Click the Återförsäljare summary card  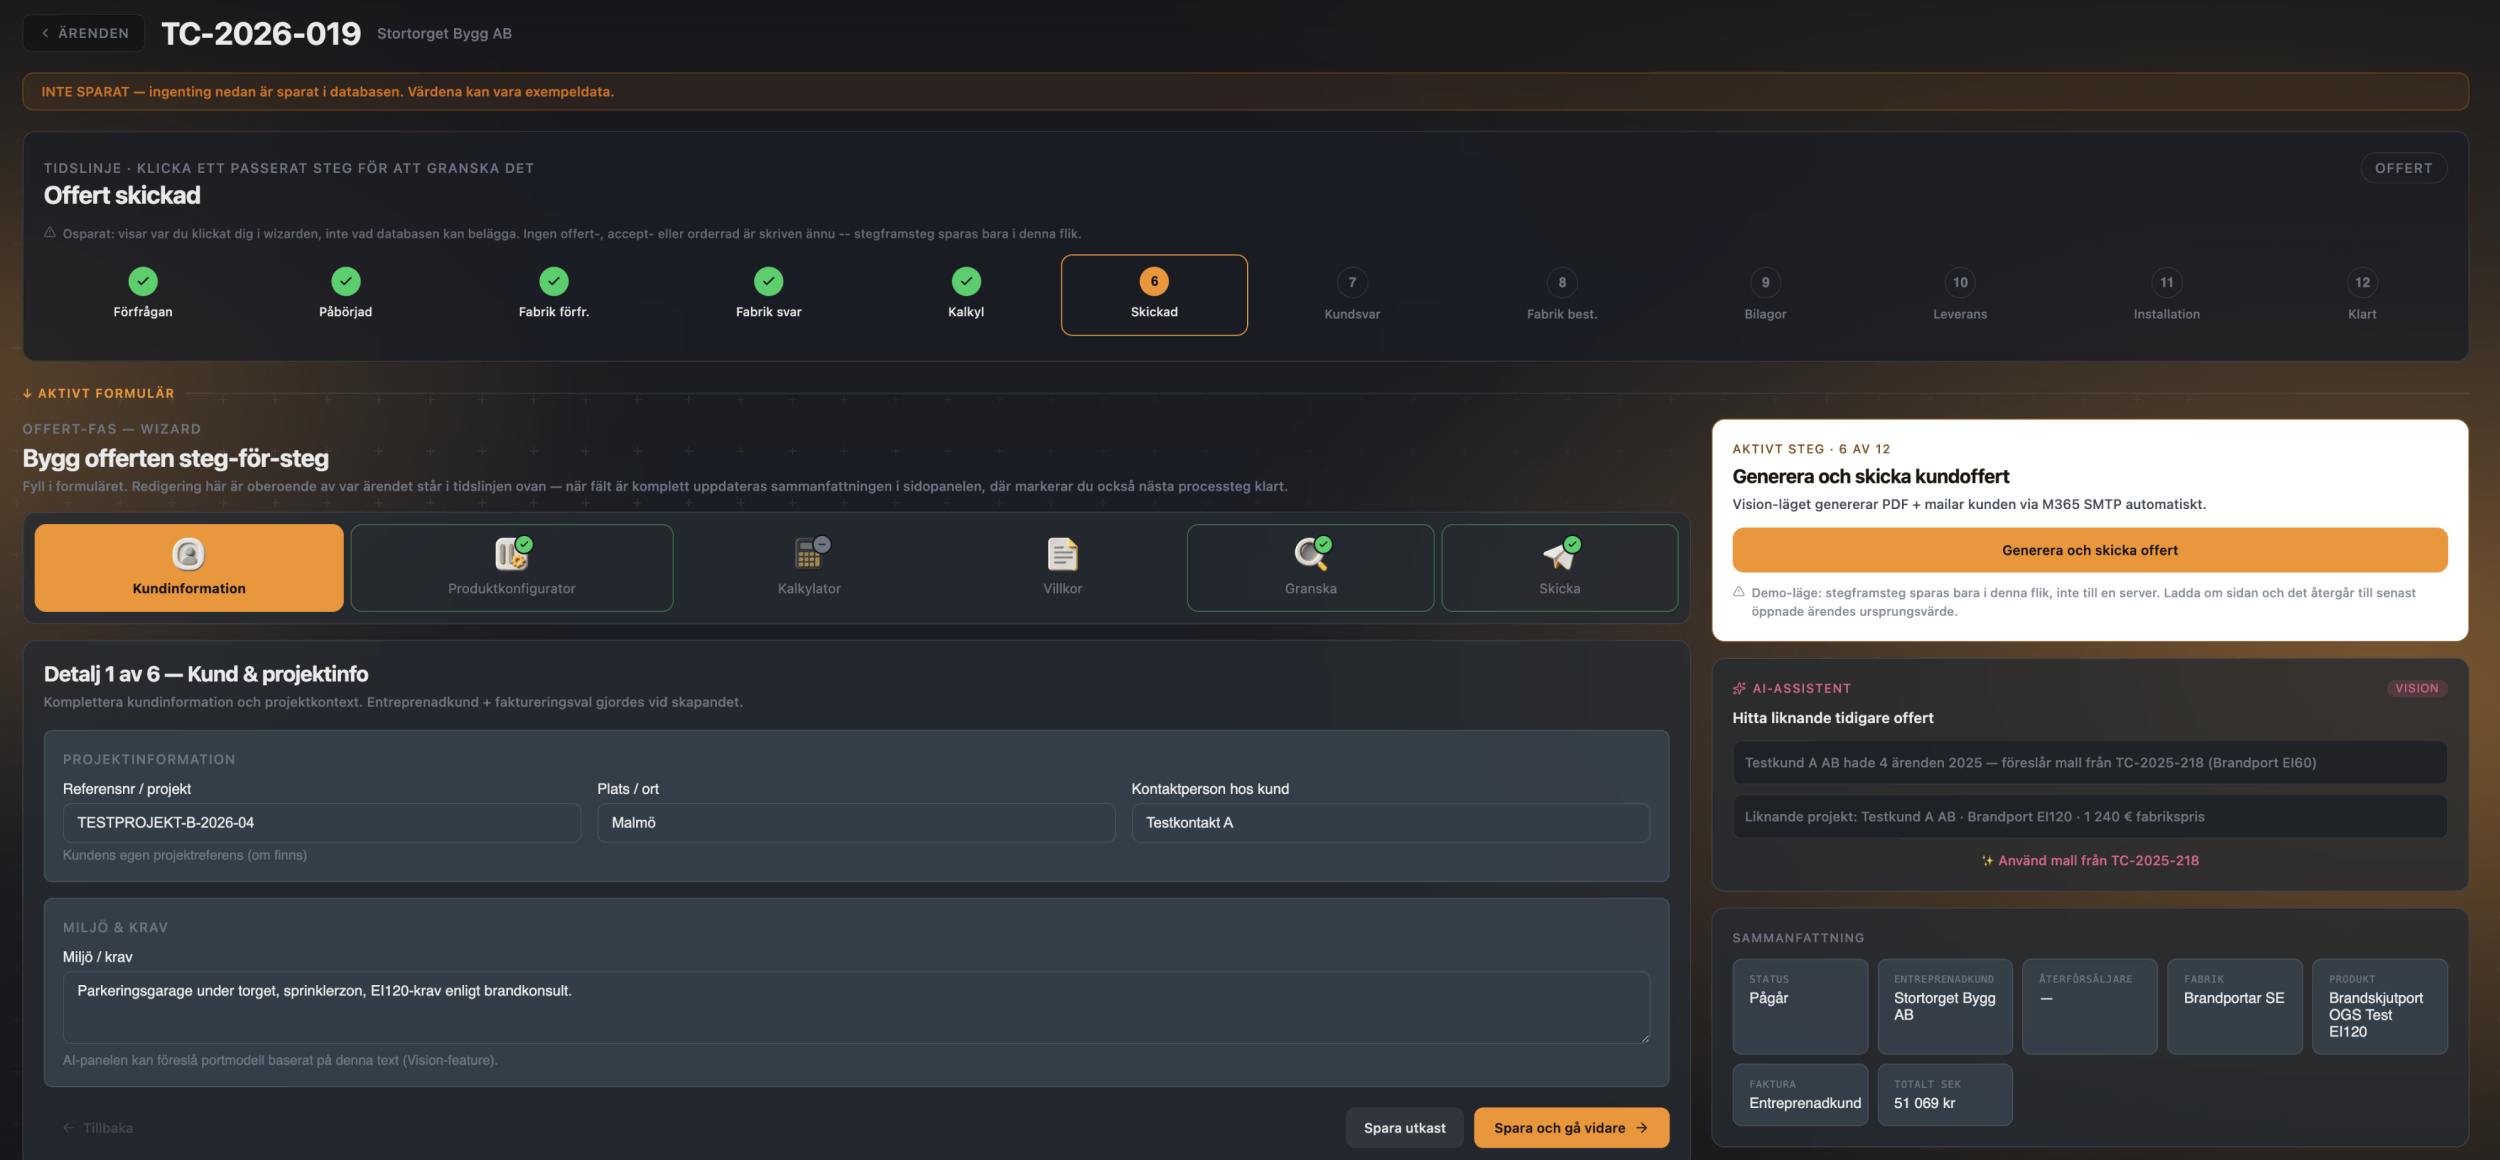[x=2090, y=1006]
